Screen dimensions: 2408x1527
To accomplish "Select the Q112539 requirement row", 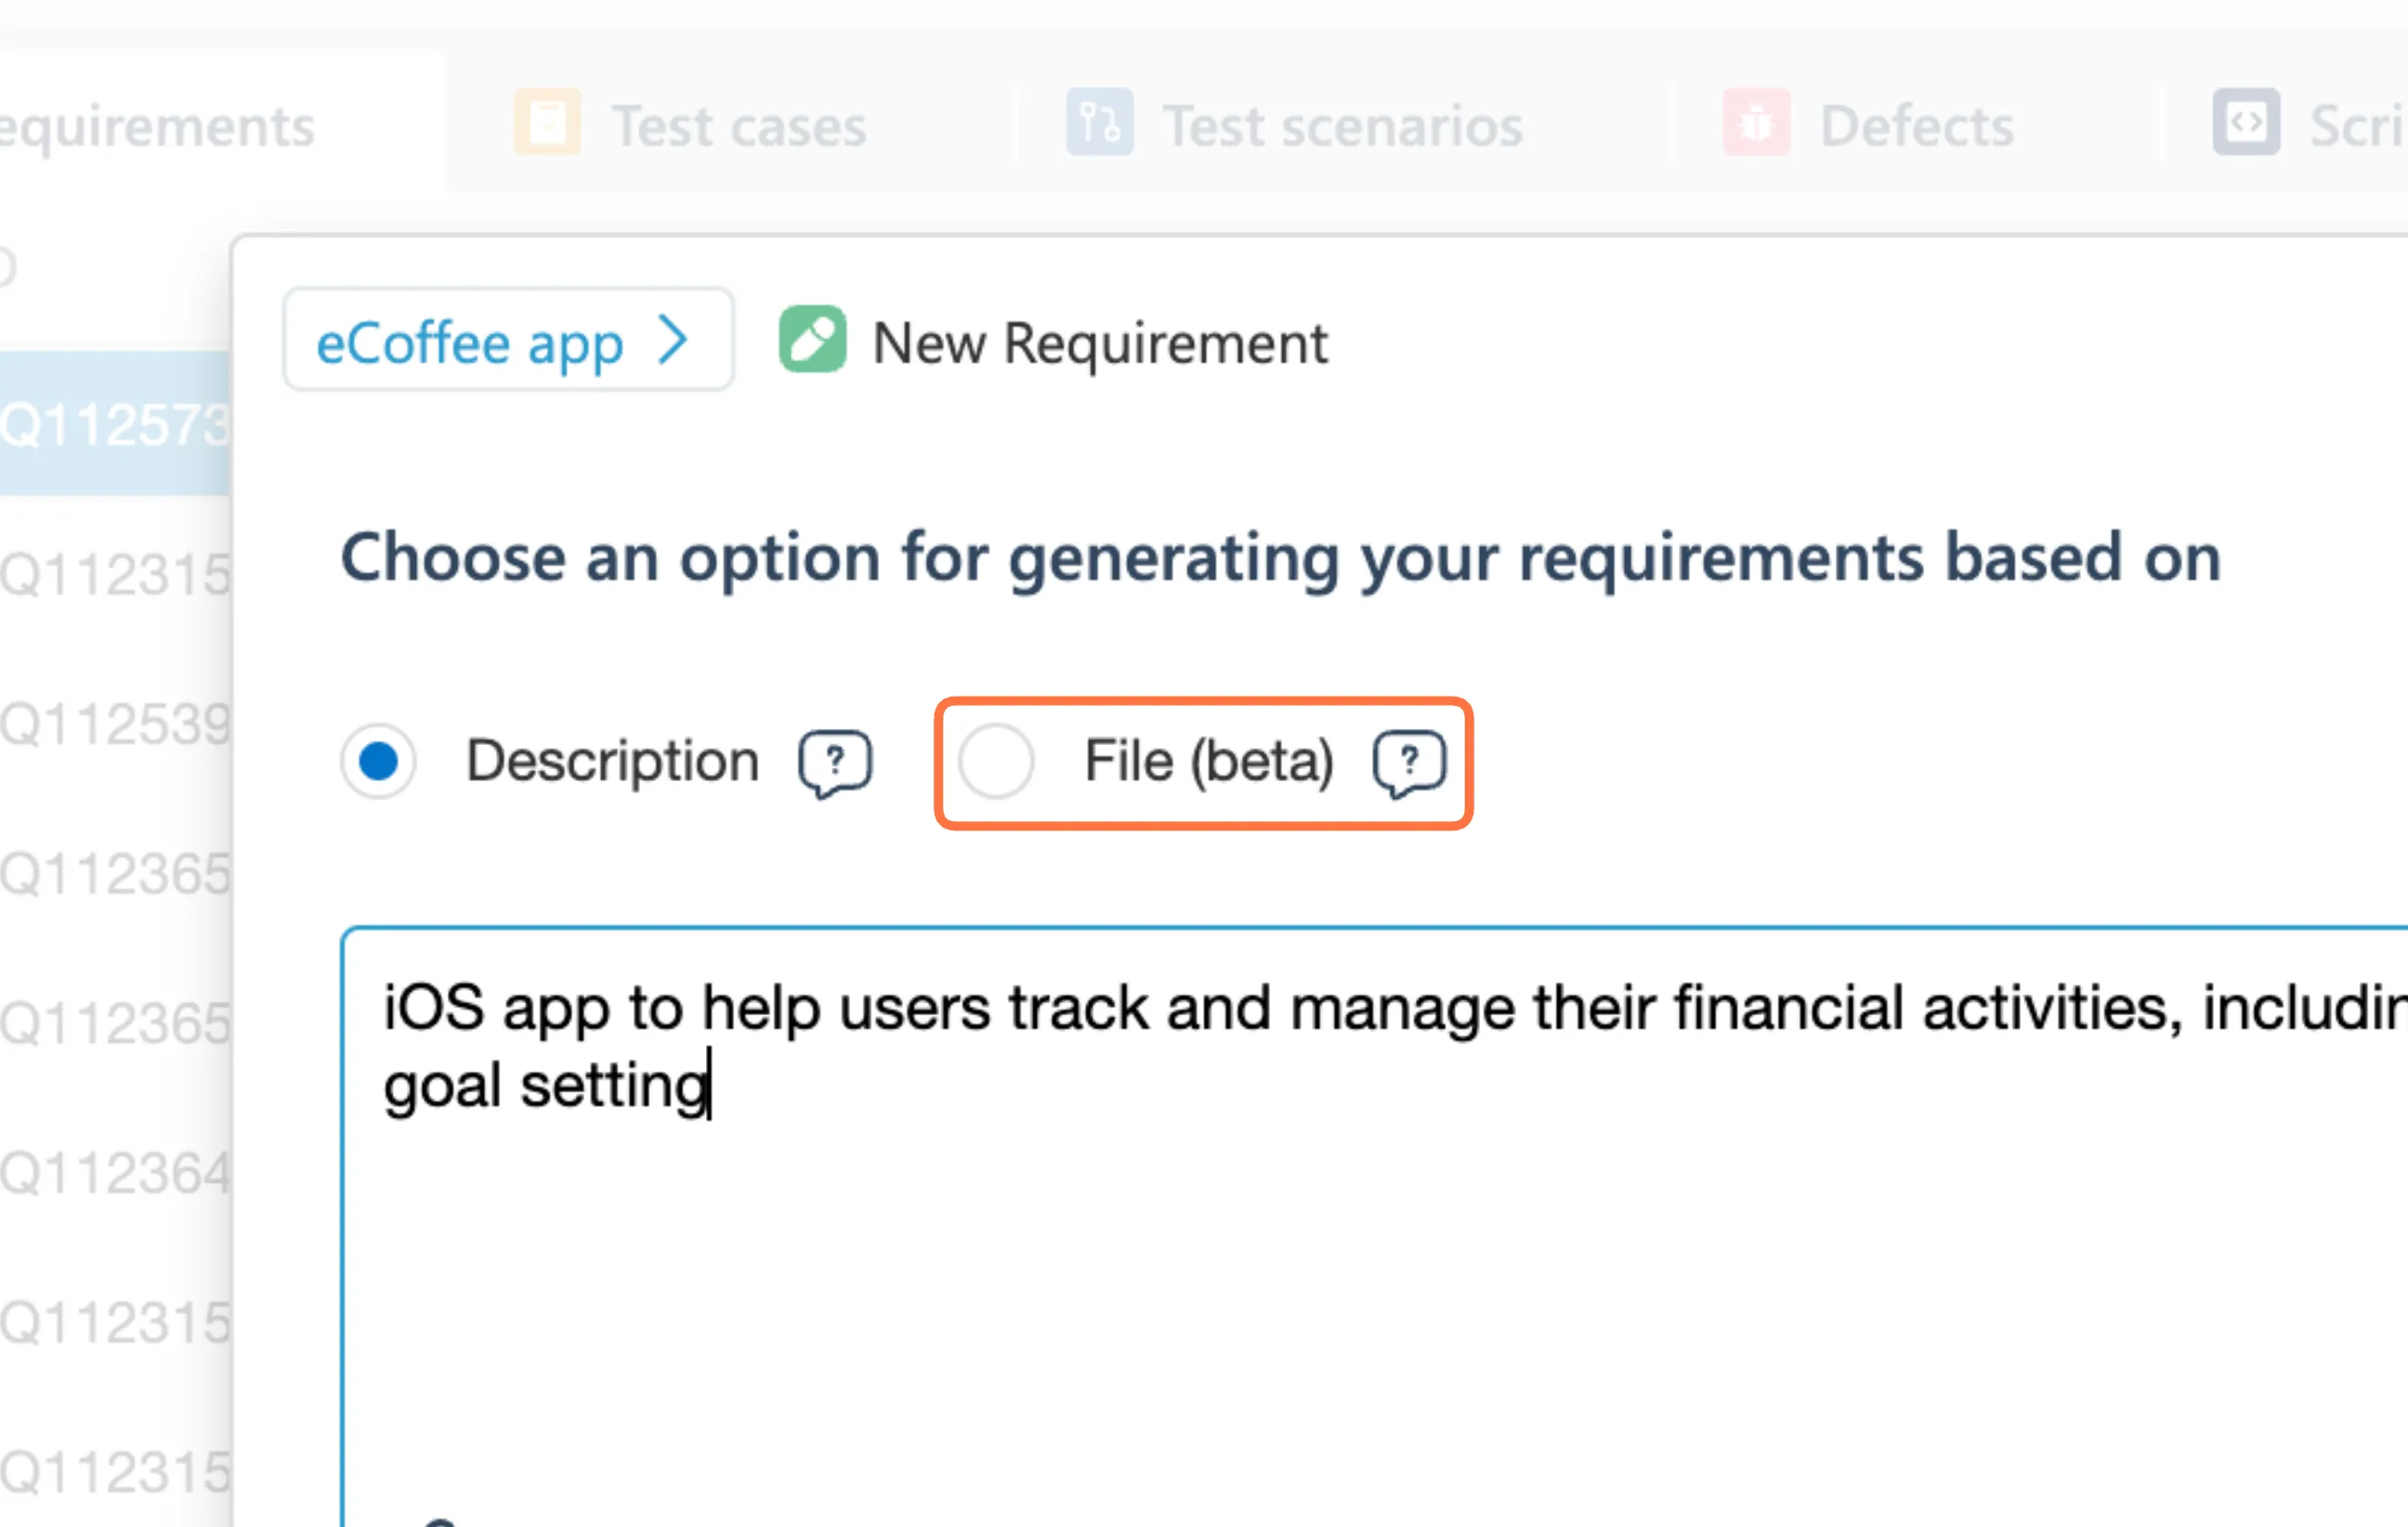I will coord(114,724).
